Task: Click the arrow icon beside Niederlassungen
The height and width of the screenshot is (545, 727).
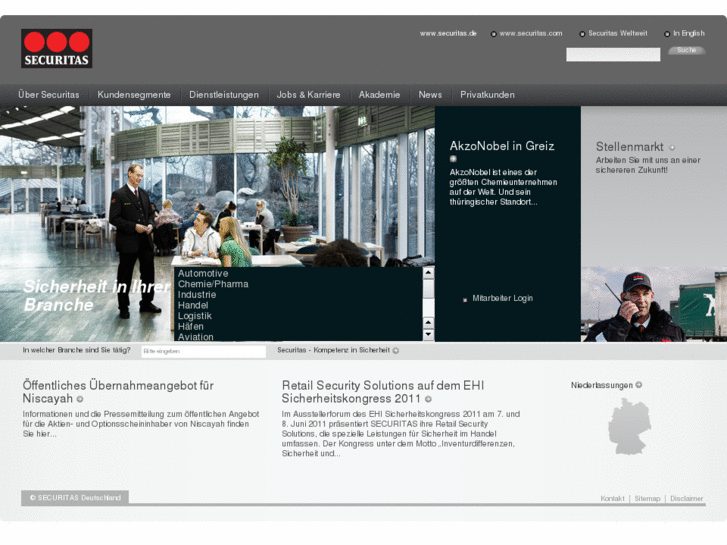Action: 638,385
